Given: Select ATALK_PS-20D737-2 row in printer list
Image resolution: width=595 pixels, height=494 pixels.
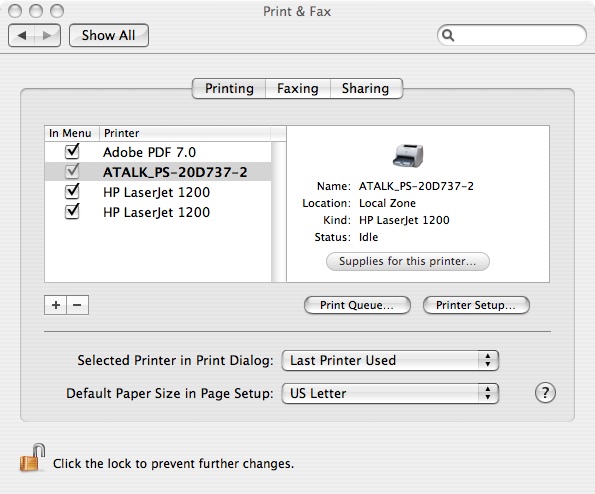Looking at the screenshot, I should pyautogui.click(x=158, y=172).
